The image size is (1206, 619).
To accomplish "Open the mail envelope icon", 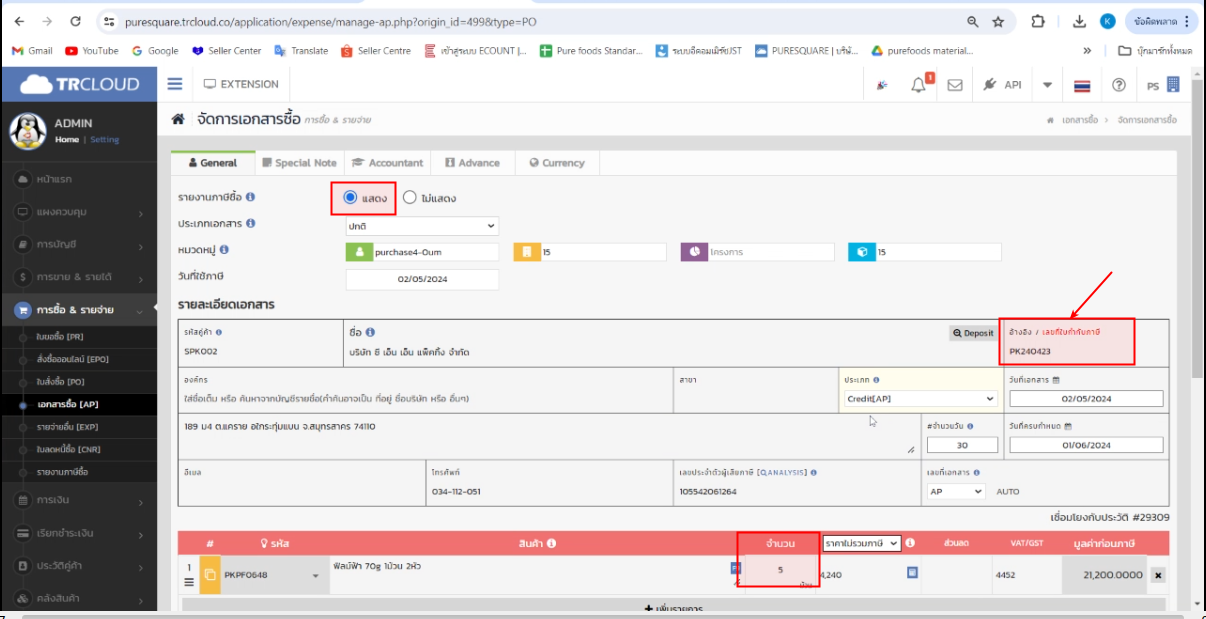I will [955, 85].
